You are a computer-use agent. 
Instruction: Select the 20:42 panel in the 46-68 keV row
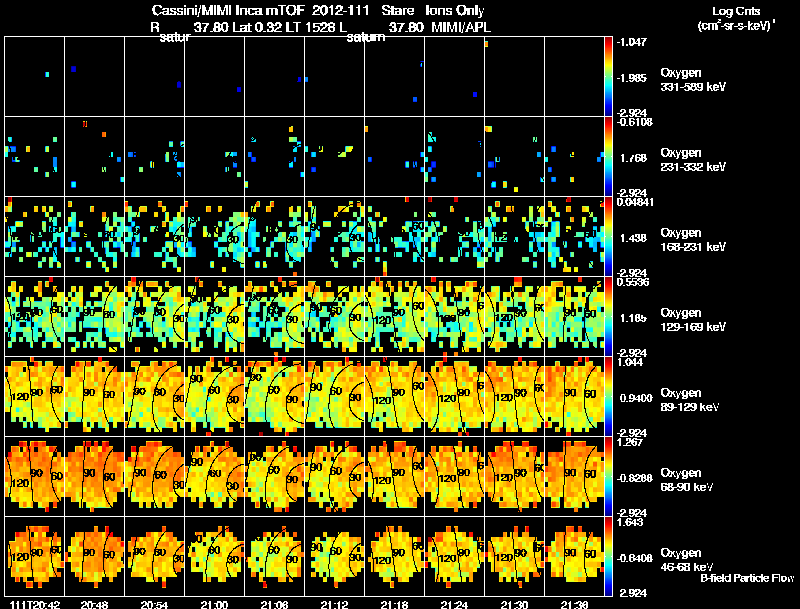coord(35,556)
